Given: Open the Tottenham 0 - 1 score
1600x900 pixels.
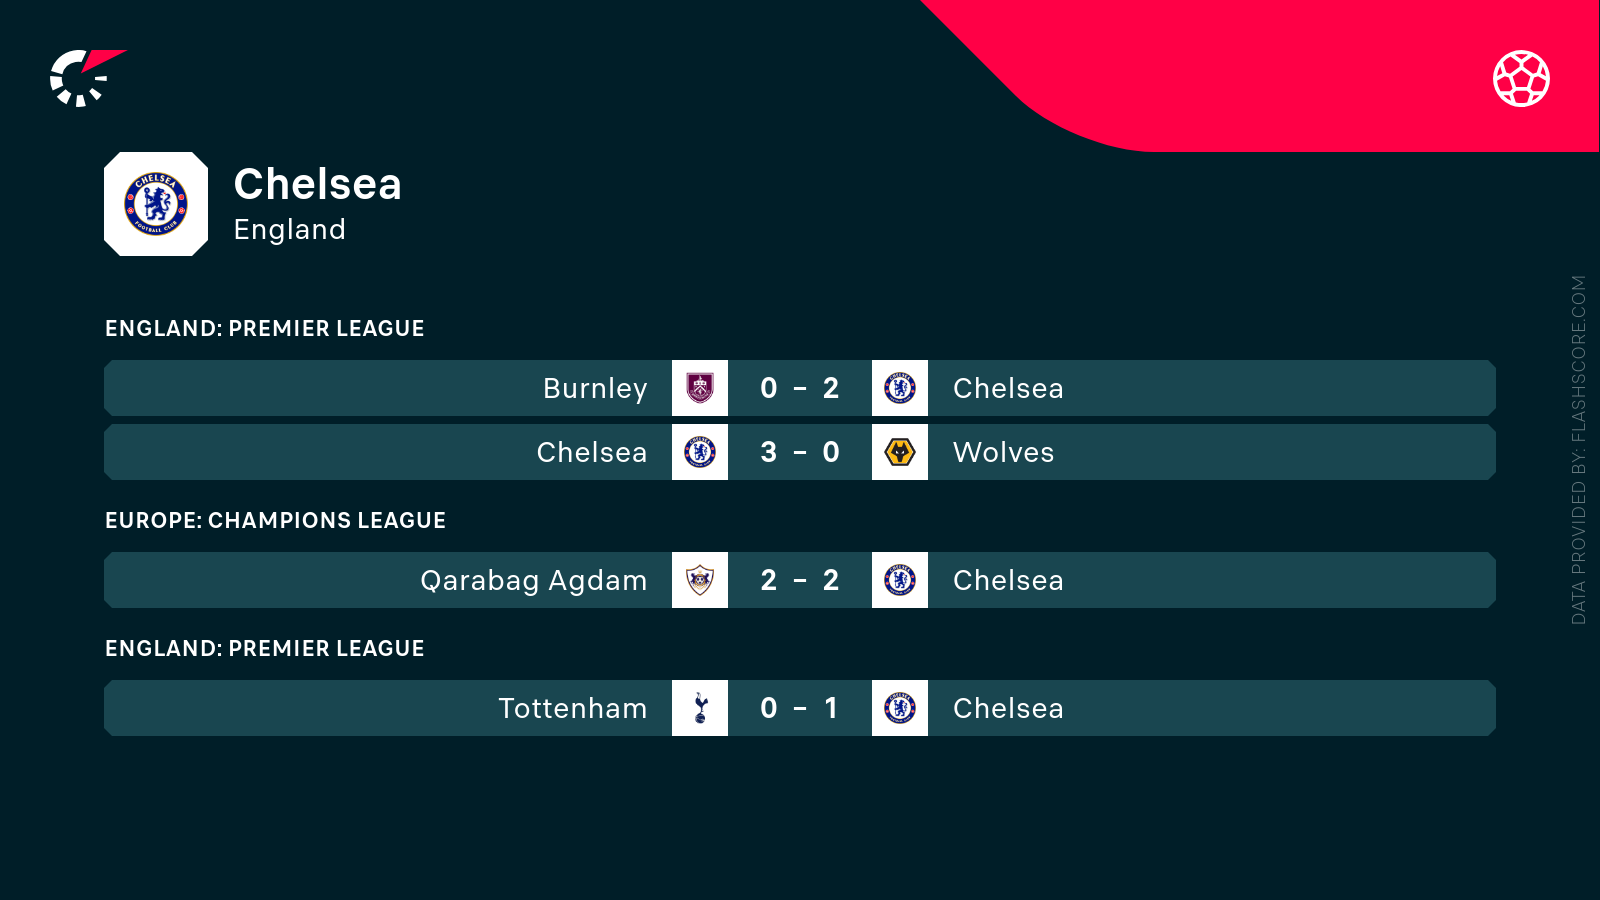Looking at the screenshot, I should (800, 708).
